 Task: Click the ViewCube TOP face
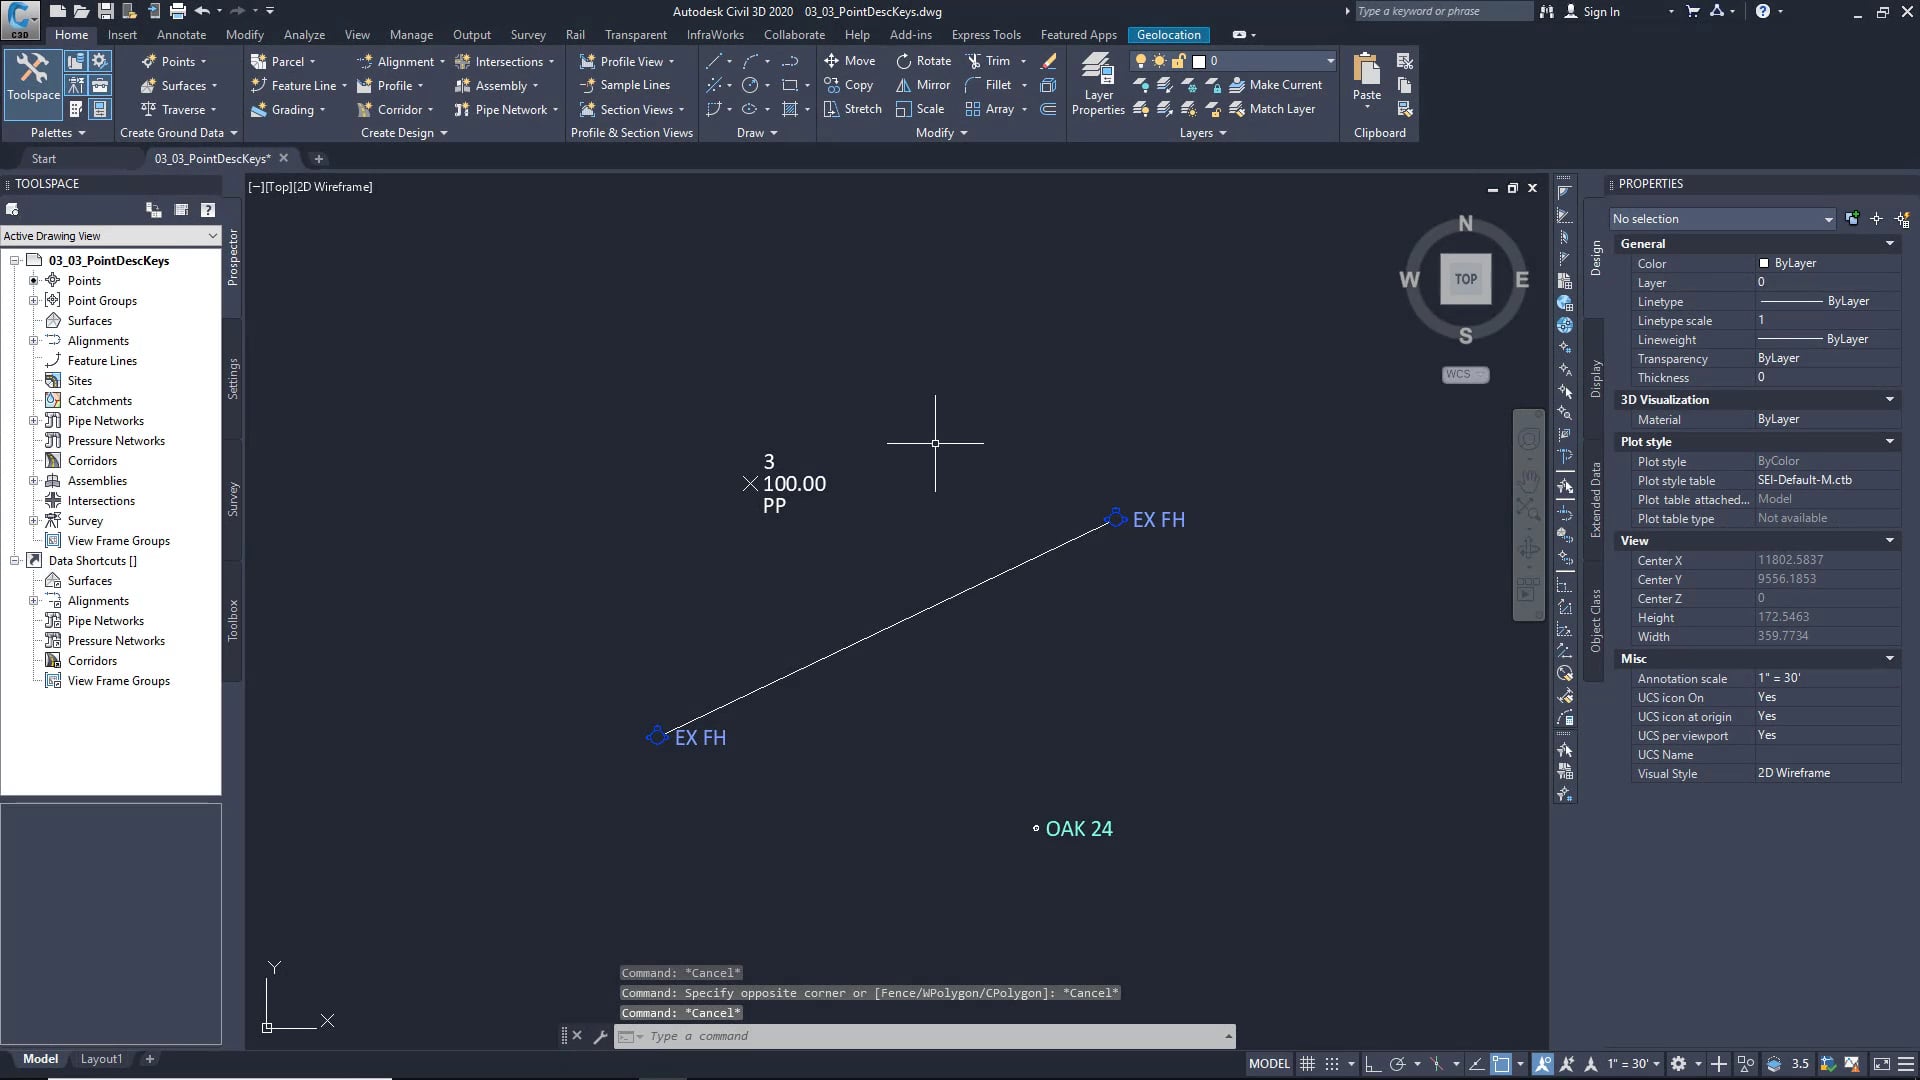coord(1465,279)
